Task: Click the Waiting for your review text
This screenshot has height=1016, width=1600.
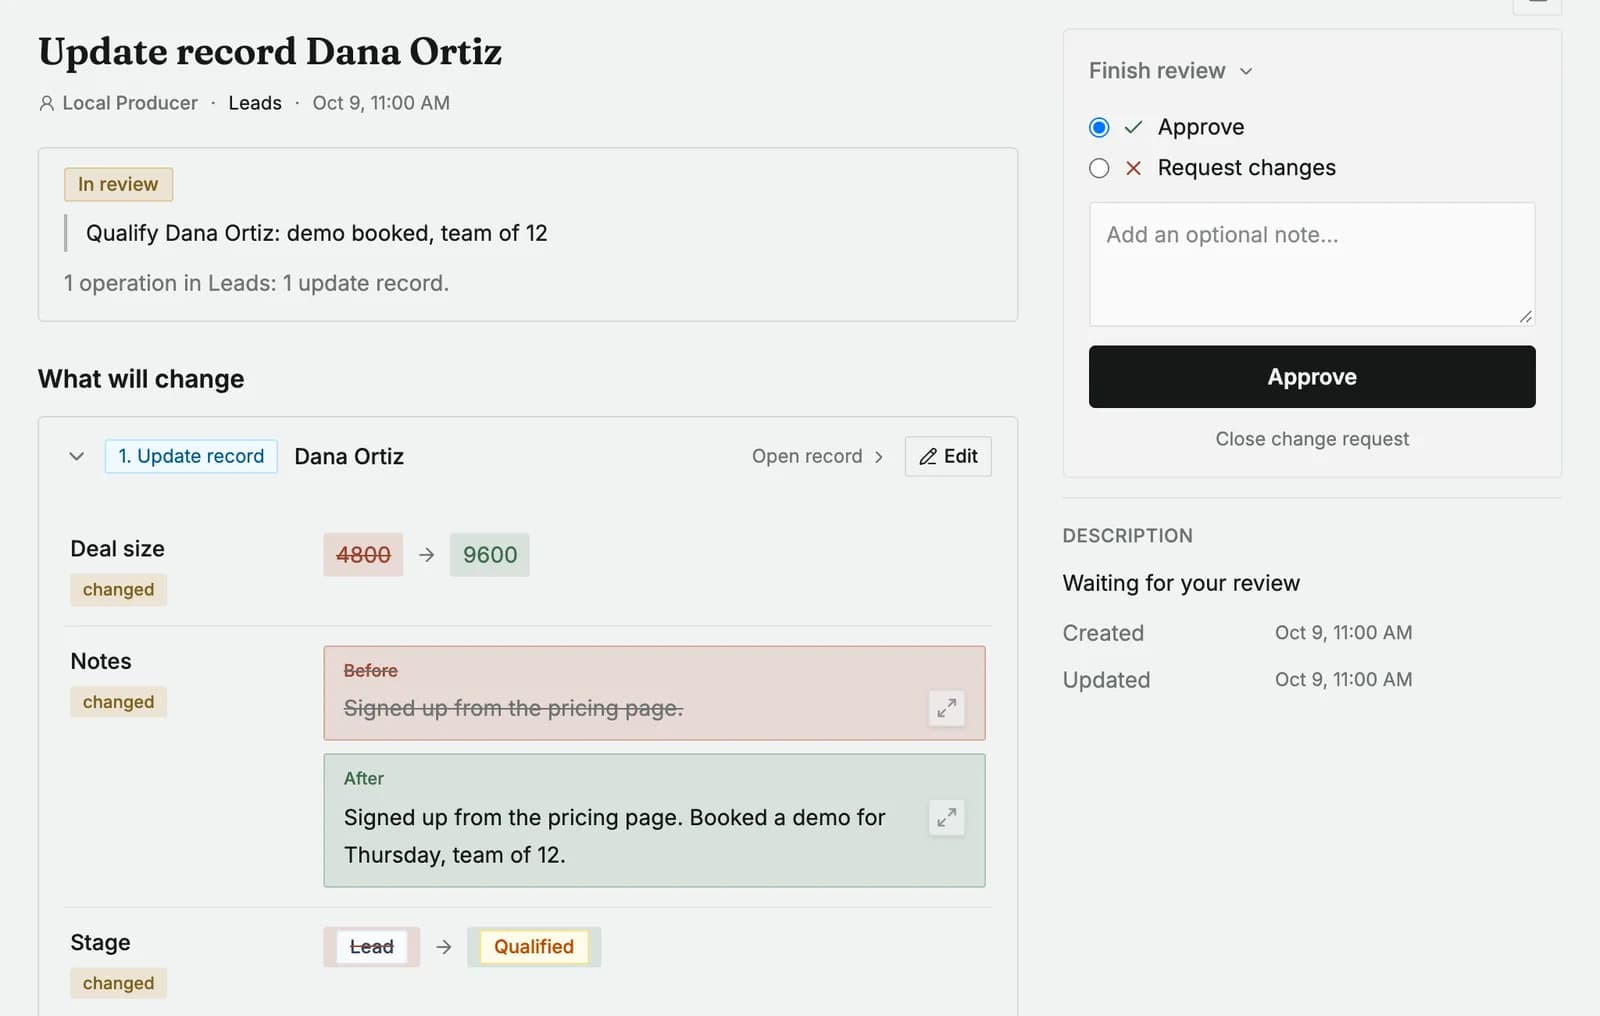Action: (x=1181, y=583)
